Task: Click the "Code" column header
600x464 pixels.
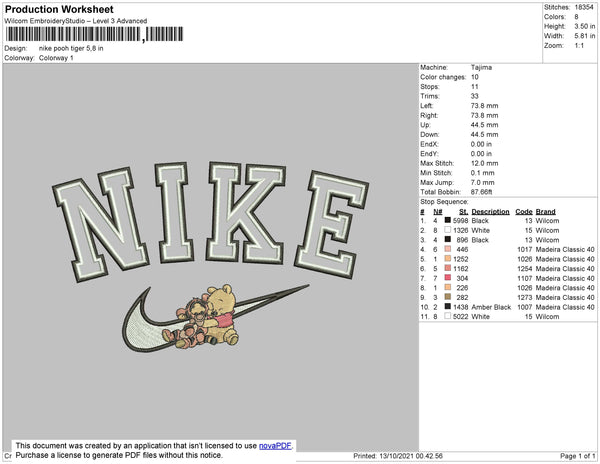Action: click(x=523, y=211)
